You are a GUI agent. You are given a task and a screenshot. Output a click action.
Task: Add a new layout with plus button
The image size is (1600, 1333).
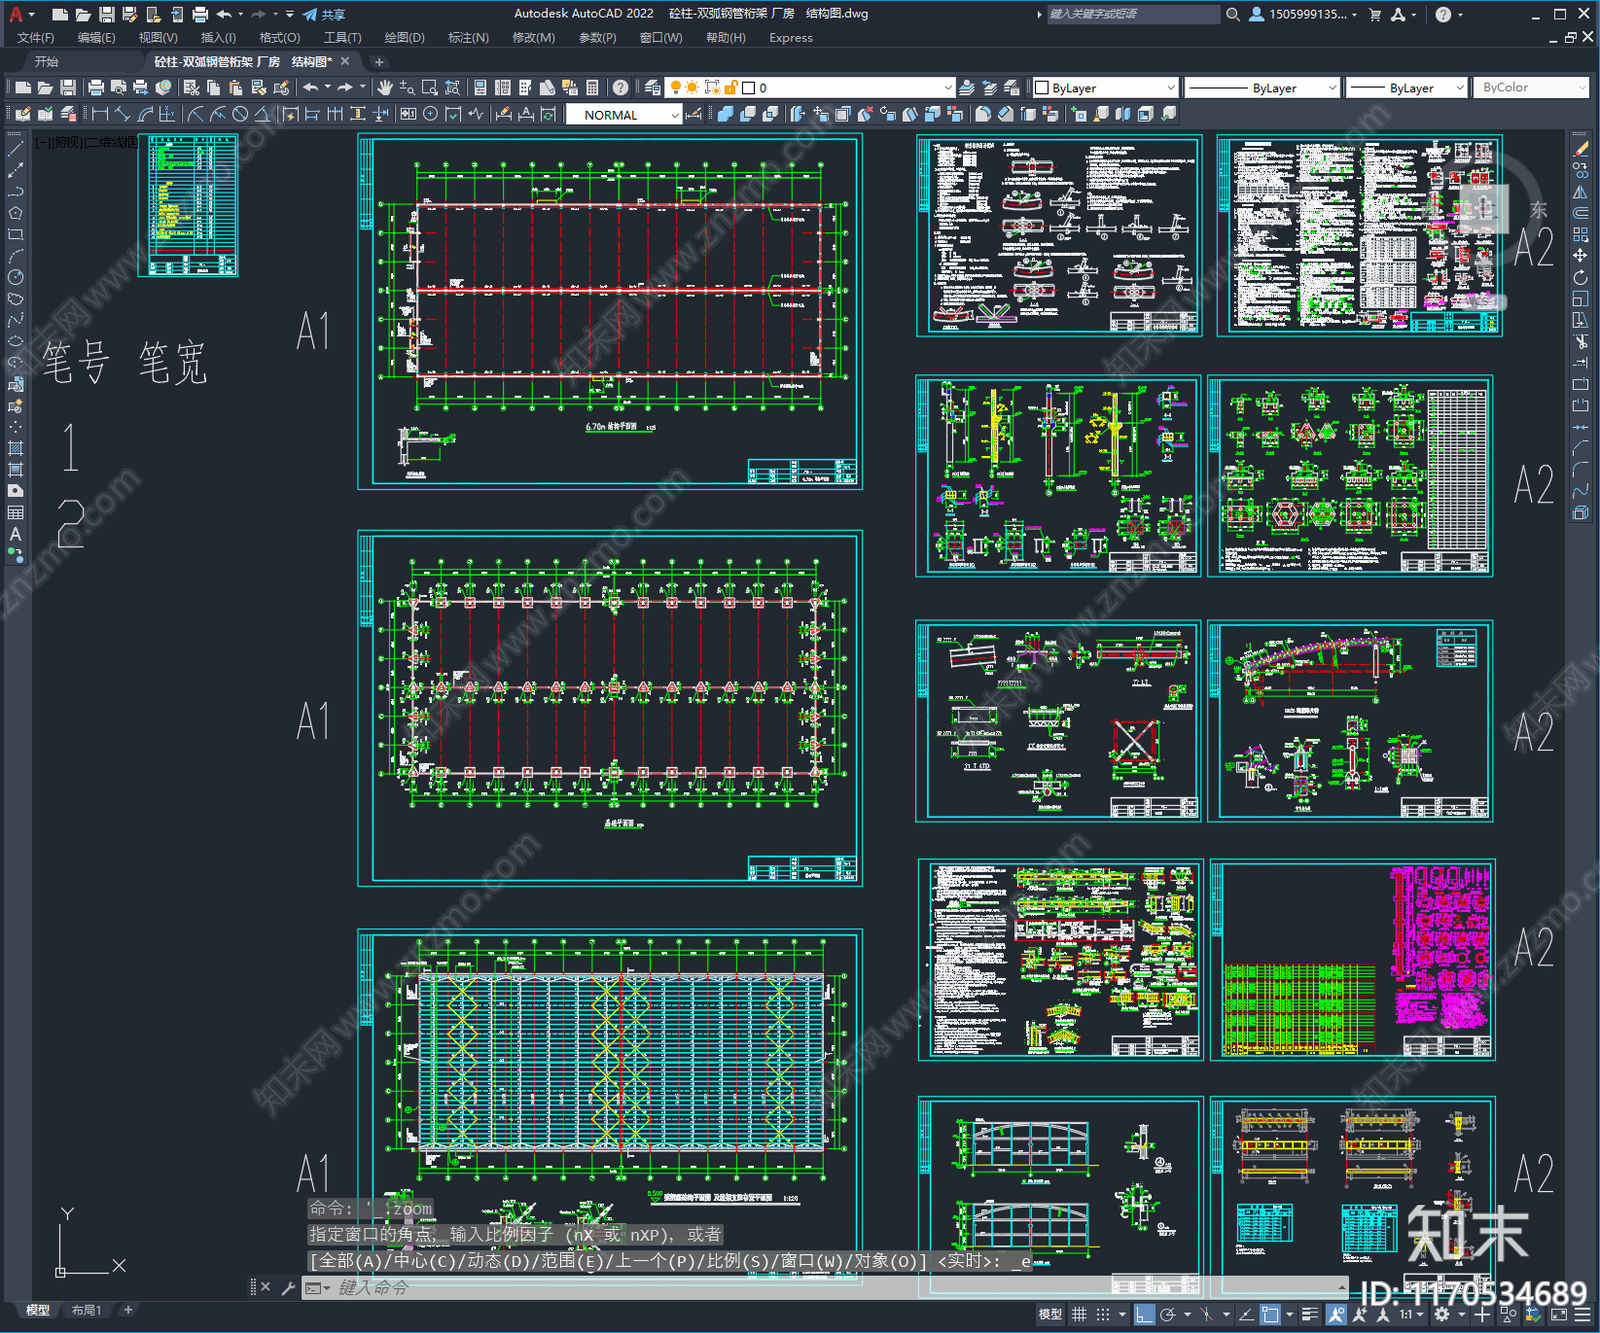[128, 1310]
